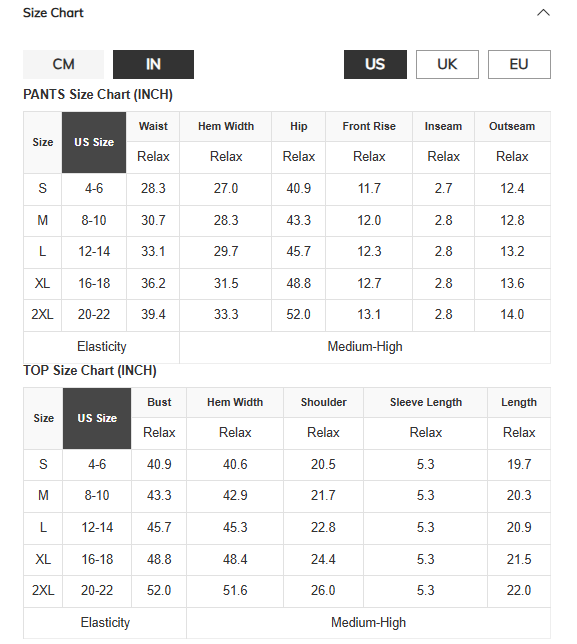Click US Size header in PANTS chart
Viewport: 577px width, 644px height.
pos(94,142)
